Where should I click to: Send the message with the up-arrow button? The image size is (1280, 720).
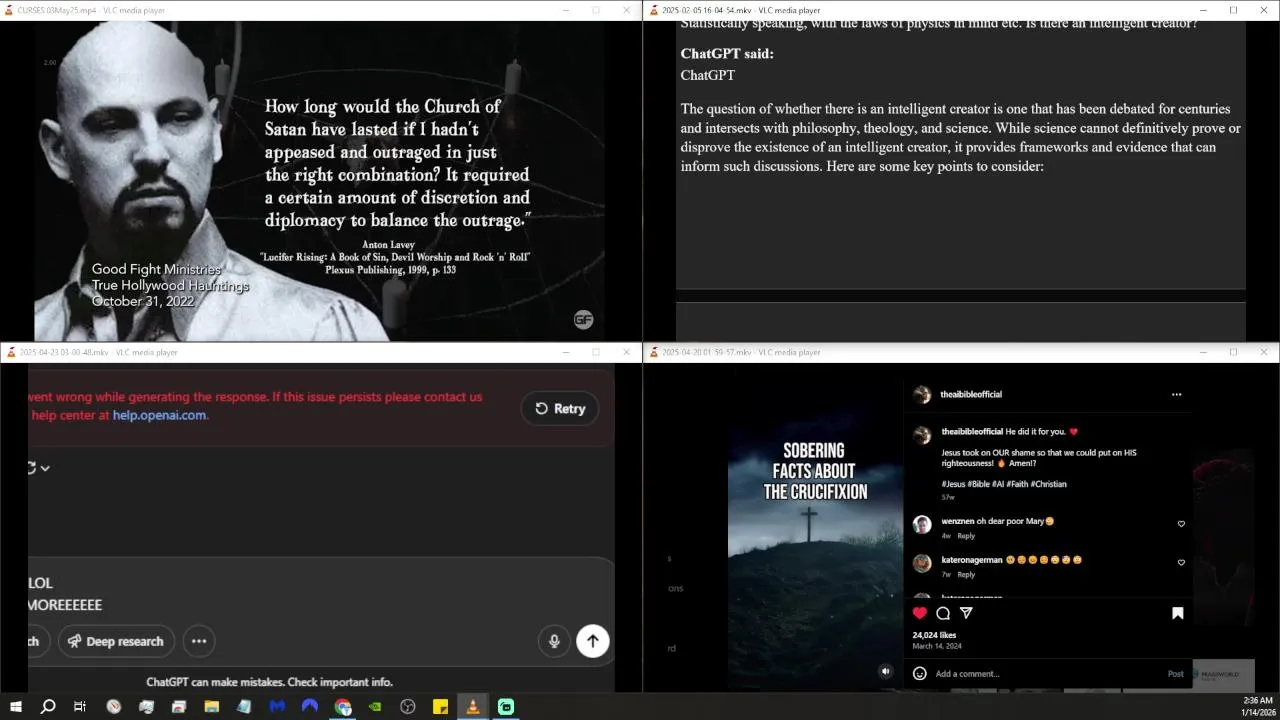coord(593,641)
